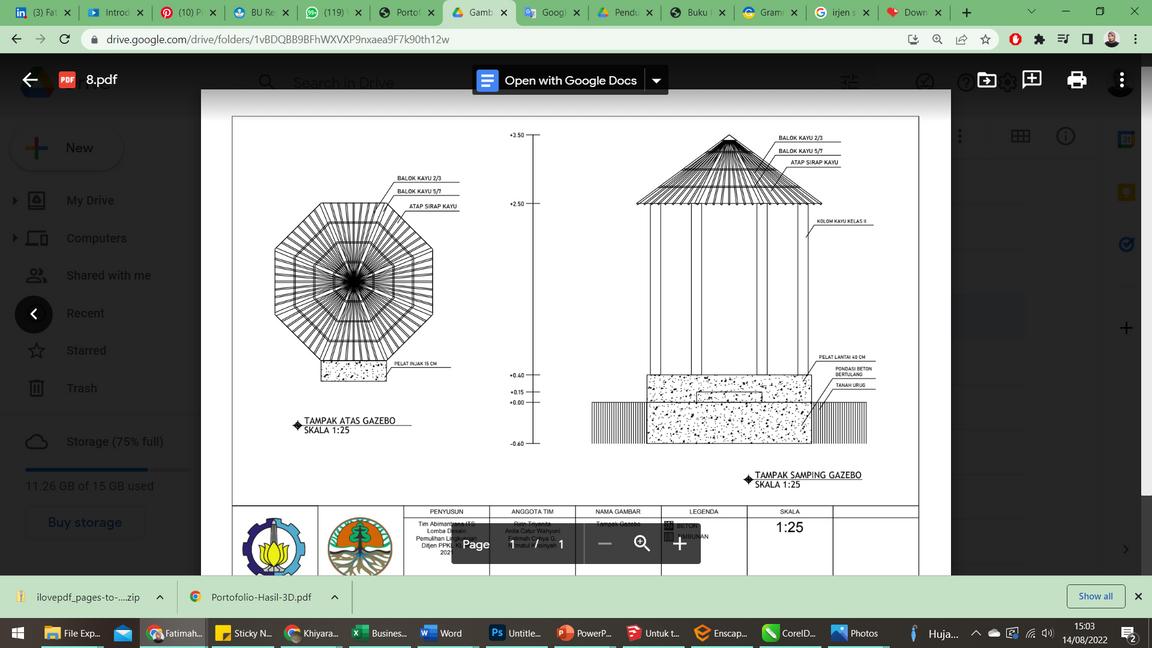Open the taskbar volume control
Screen dimensions: 1152x648
point(1048,633)
